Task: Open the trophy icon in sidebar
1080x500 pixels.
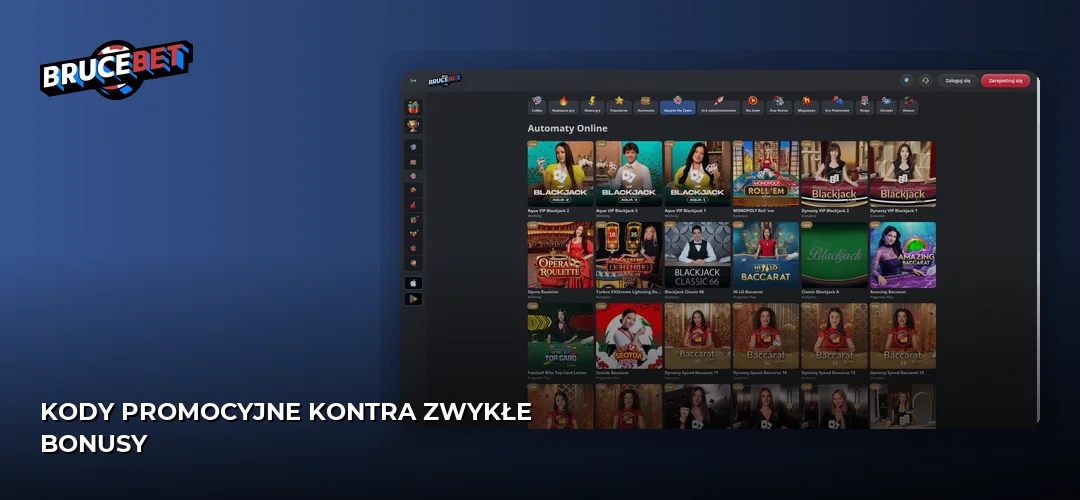Action: pyautogui.click(x=413, y=126)
